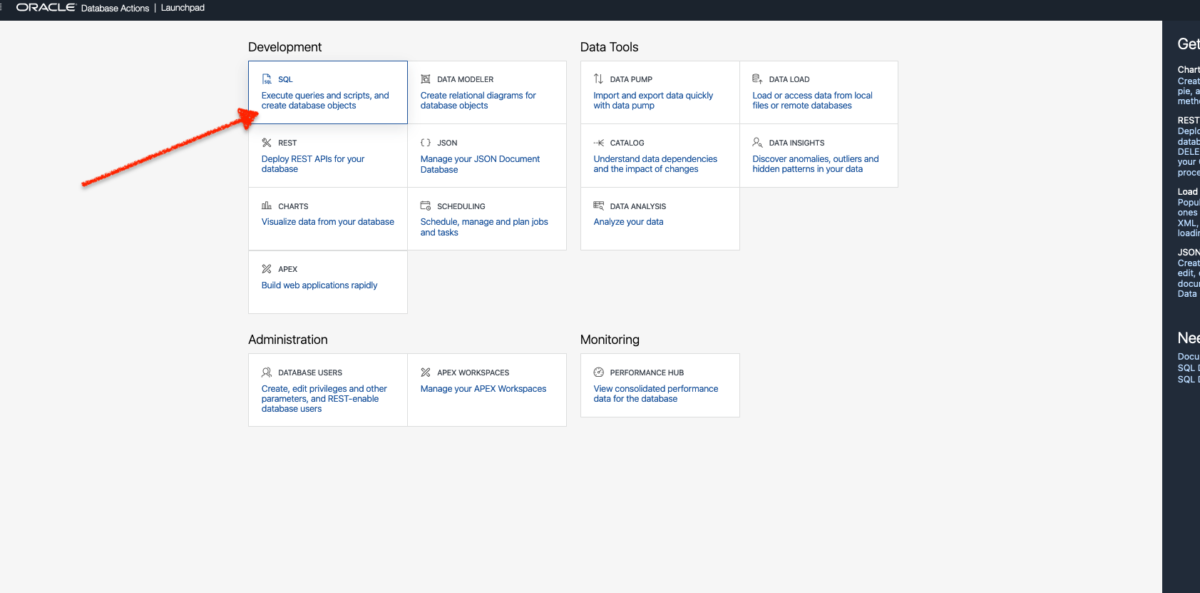Open Data Pump using its arrows icon
The image size is (1200, 593).
pos(598,78)
